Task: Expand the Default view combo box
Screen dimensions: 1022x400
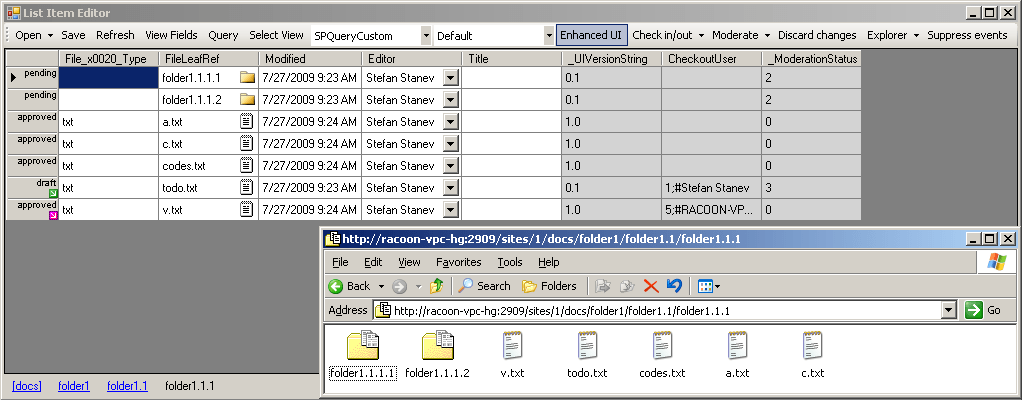Action: pos(549,36)
